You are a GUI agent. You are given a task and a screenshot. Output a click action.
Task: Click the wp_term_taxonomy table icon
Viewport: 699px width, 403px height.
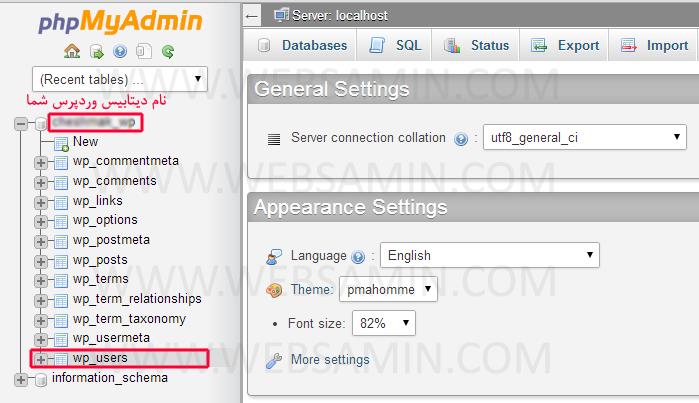61,321
